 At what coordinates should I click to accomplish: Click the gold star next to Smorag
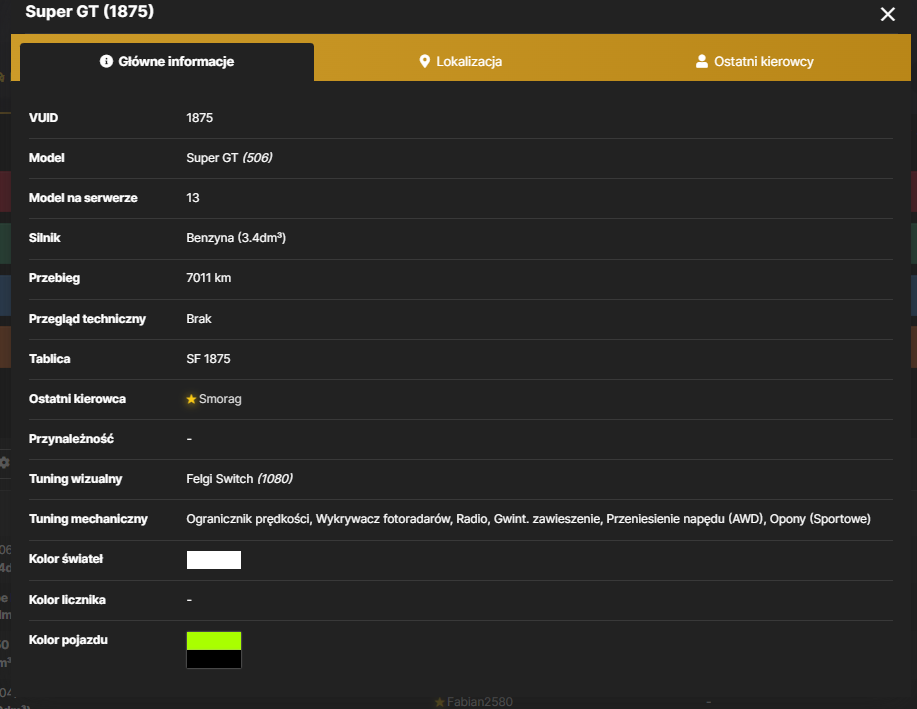191,399
